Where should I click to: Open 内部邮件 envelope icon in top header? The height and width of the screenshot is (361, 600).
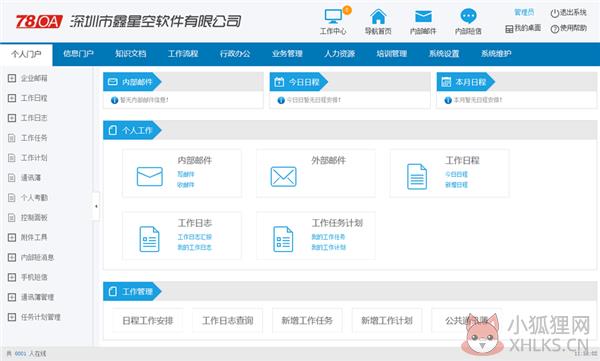point(423,16)
